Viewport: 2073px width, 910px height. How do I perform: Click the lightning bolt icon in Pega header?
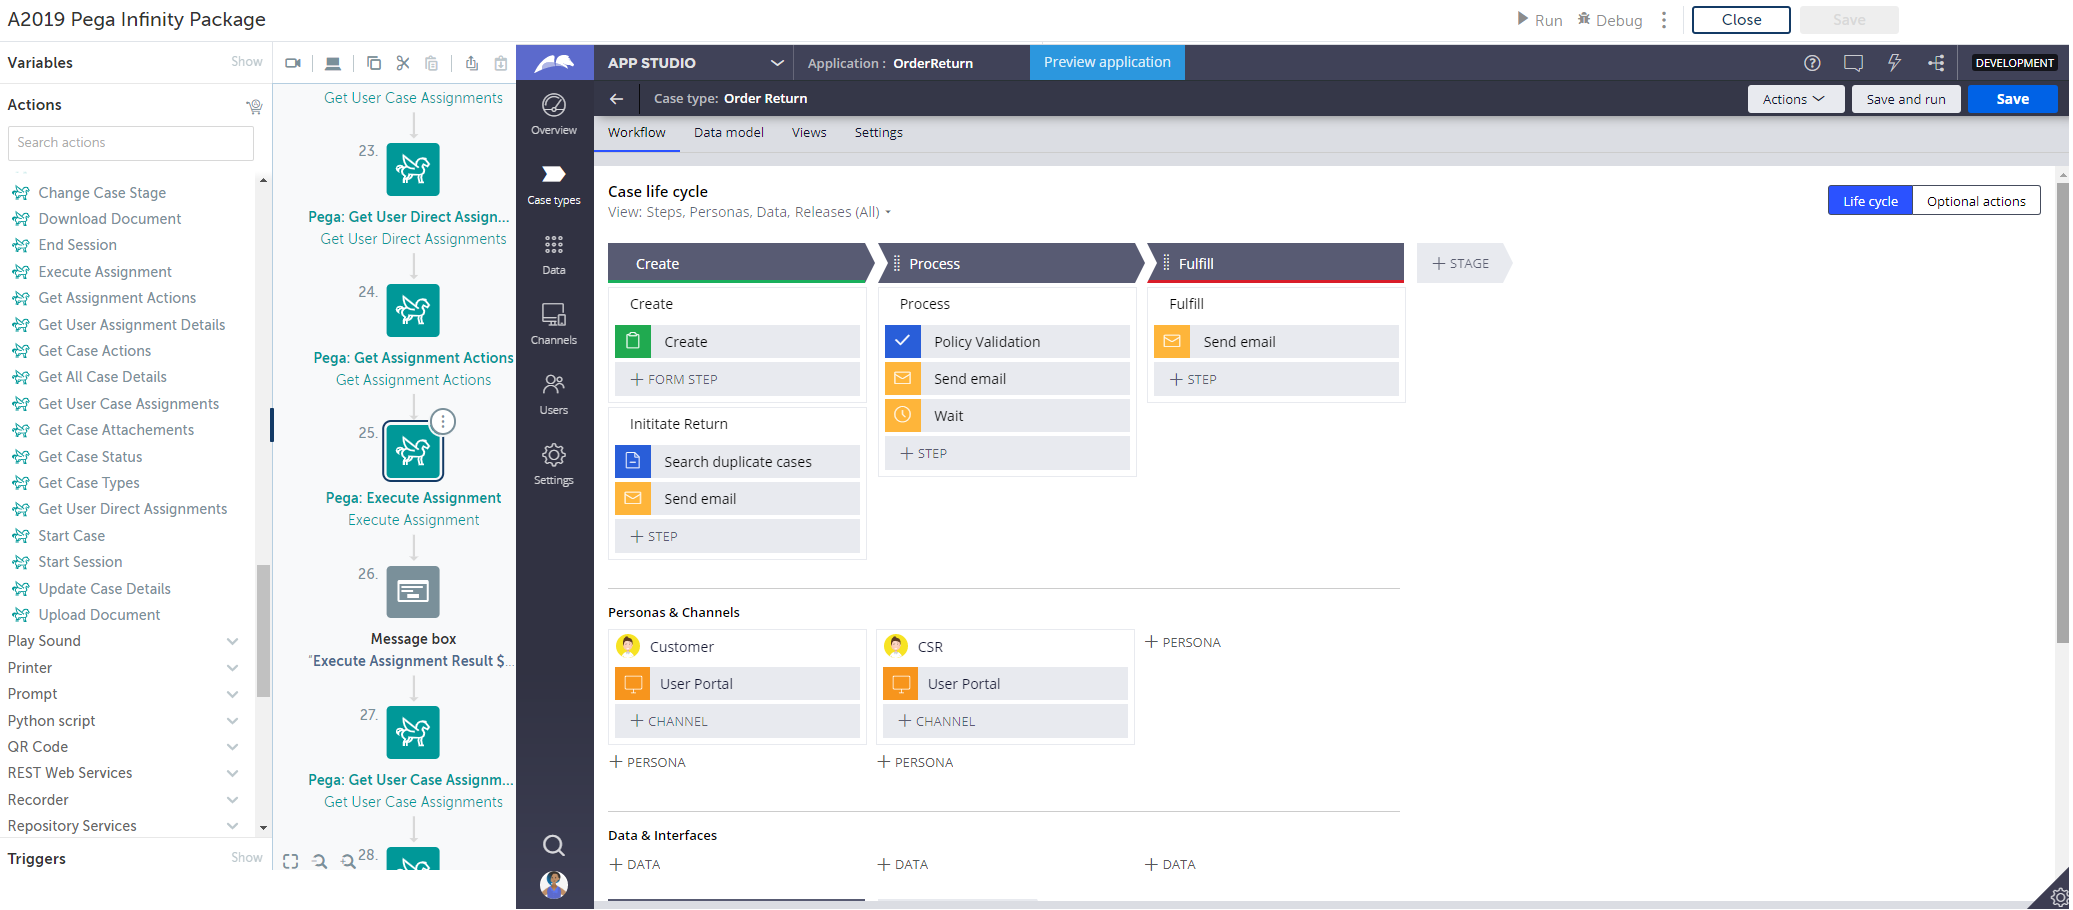[x=1894, y=63]
